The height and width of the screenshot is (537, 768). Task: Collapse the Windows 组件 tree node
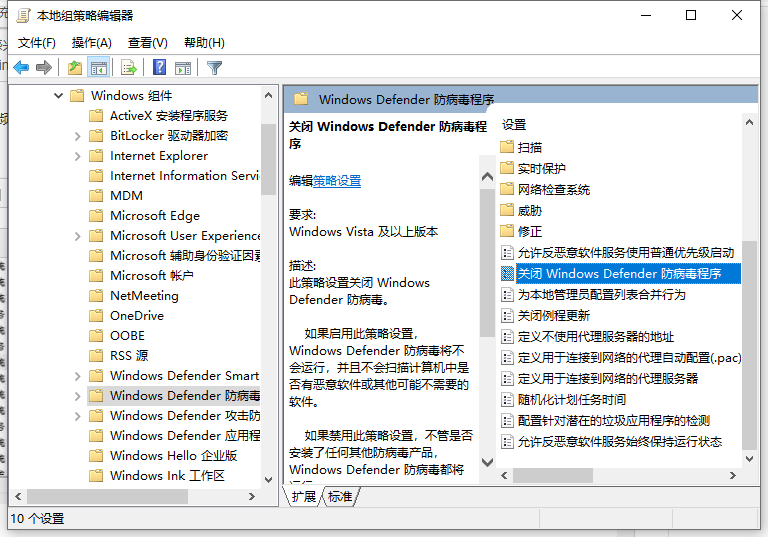click(59, 96)
